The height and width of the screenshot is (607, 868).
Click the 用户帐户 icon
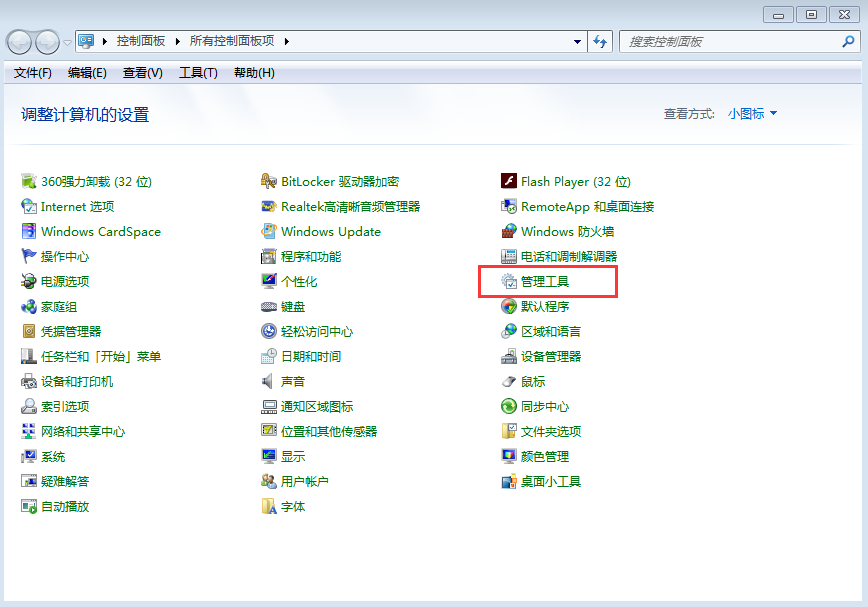[x=268, y=481]
